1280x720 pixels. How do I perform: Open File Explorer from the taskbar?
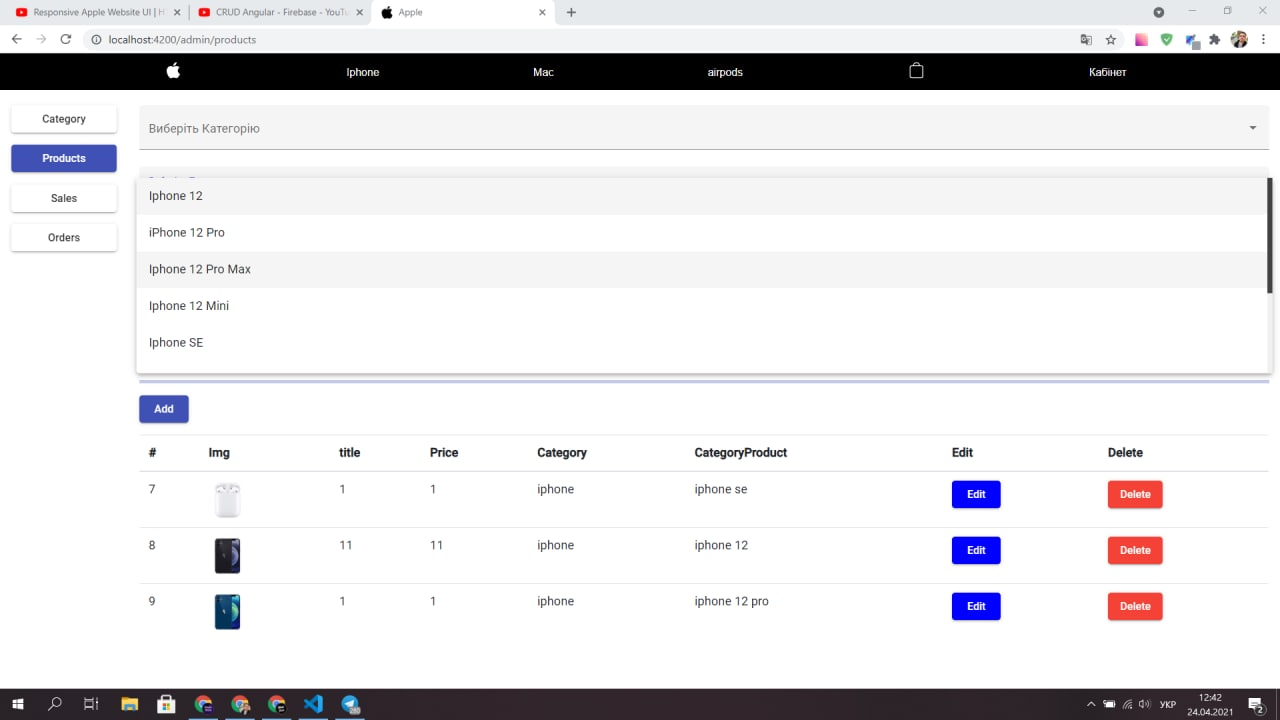[129, 704]
